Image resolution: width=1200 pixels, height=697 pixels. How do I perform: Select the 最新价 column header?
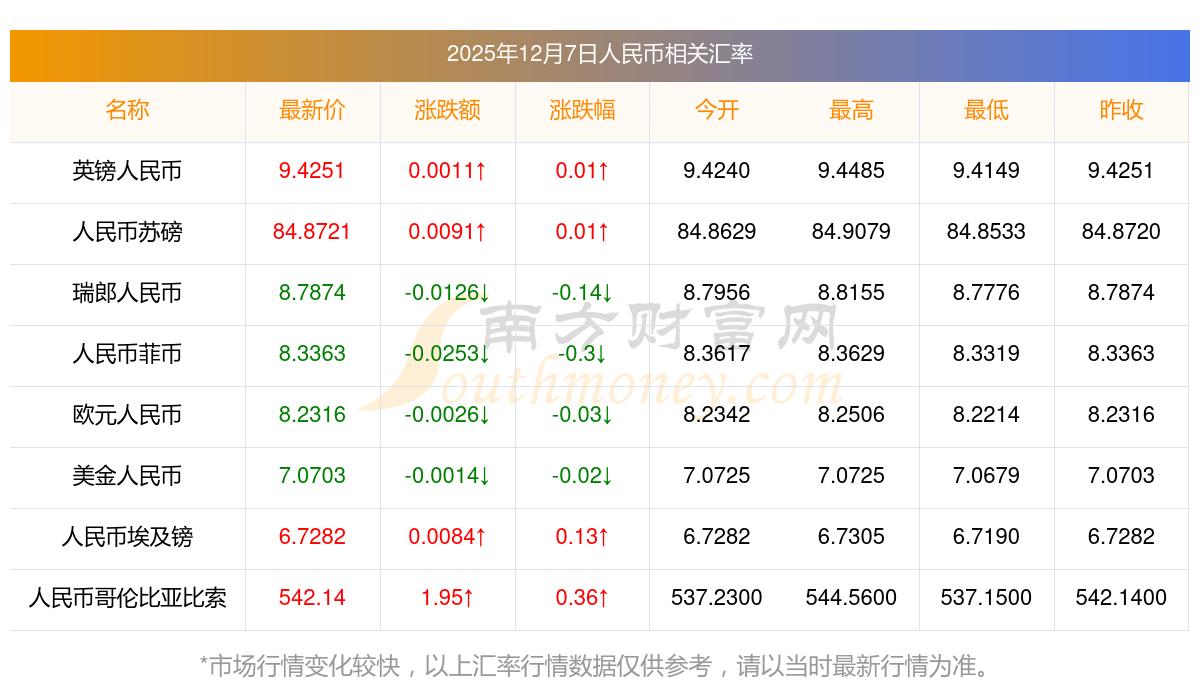[312, 110]
